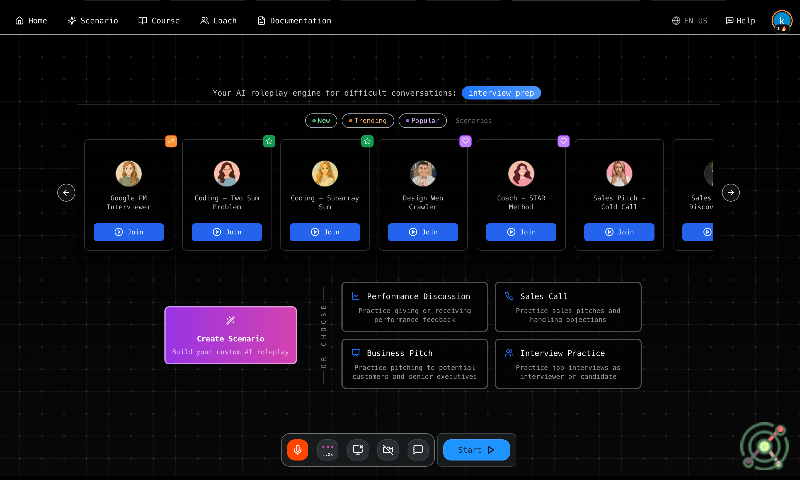Toggle the camera-off button

[388, 450]
